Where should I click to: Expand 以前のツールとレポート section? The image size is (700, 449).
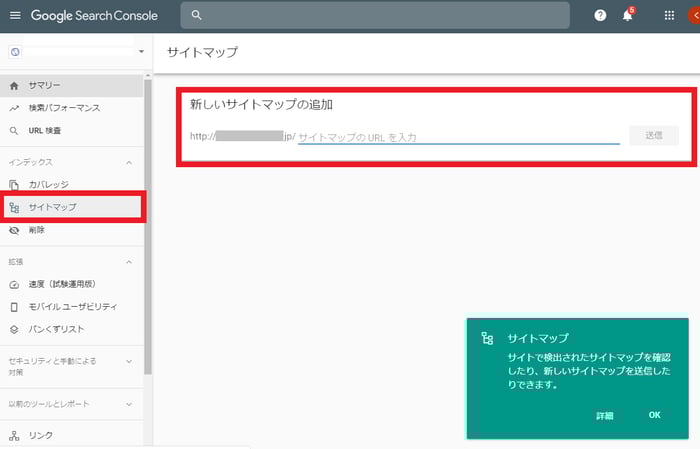point(129,404)
